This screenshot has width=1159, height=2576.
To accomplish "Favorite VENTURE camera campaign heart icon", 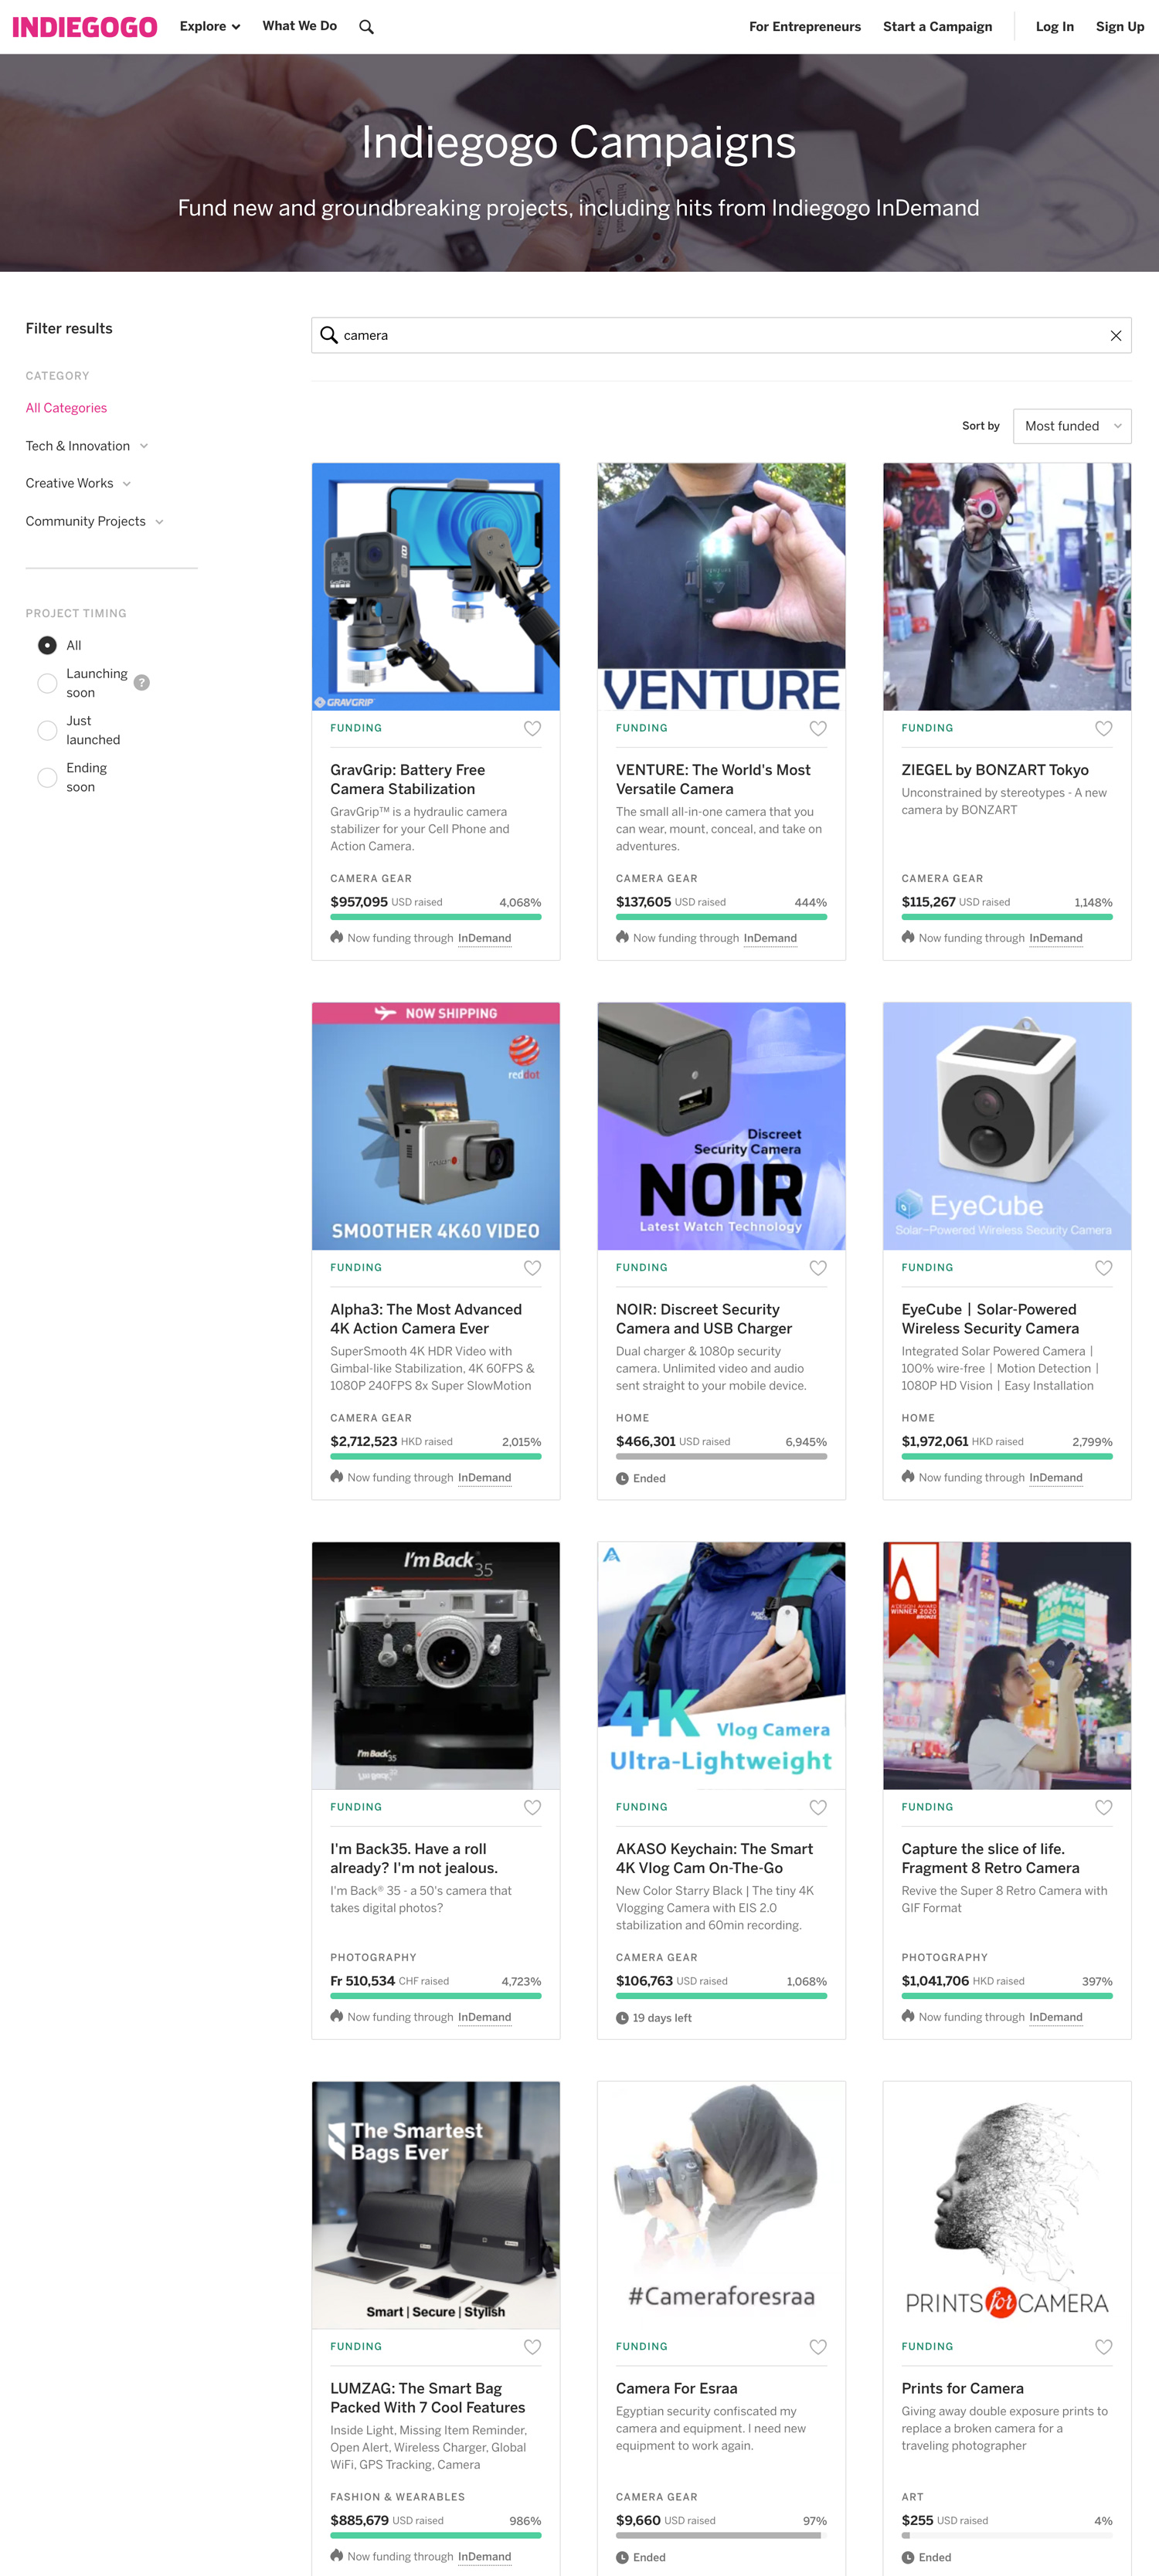I will 818,729.
